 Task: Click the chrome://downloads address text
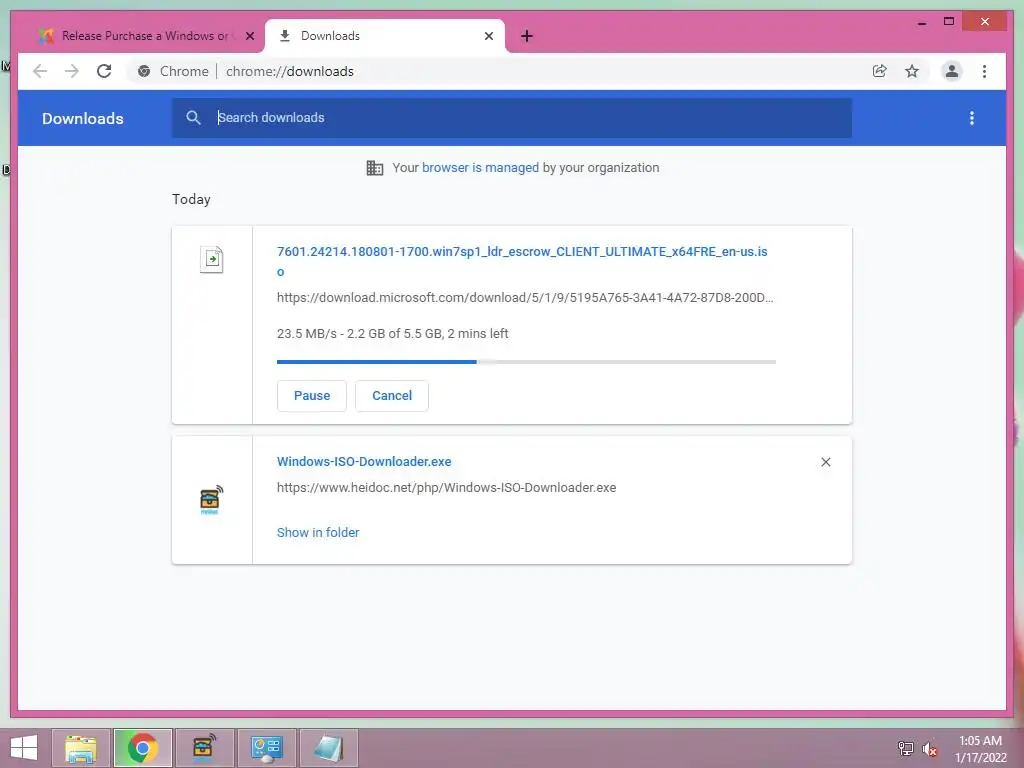[x=289, y=71]
